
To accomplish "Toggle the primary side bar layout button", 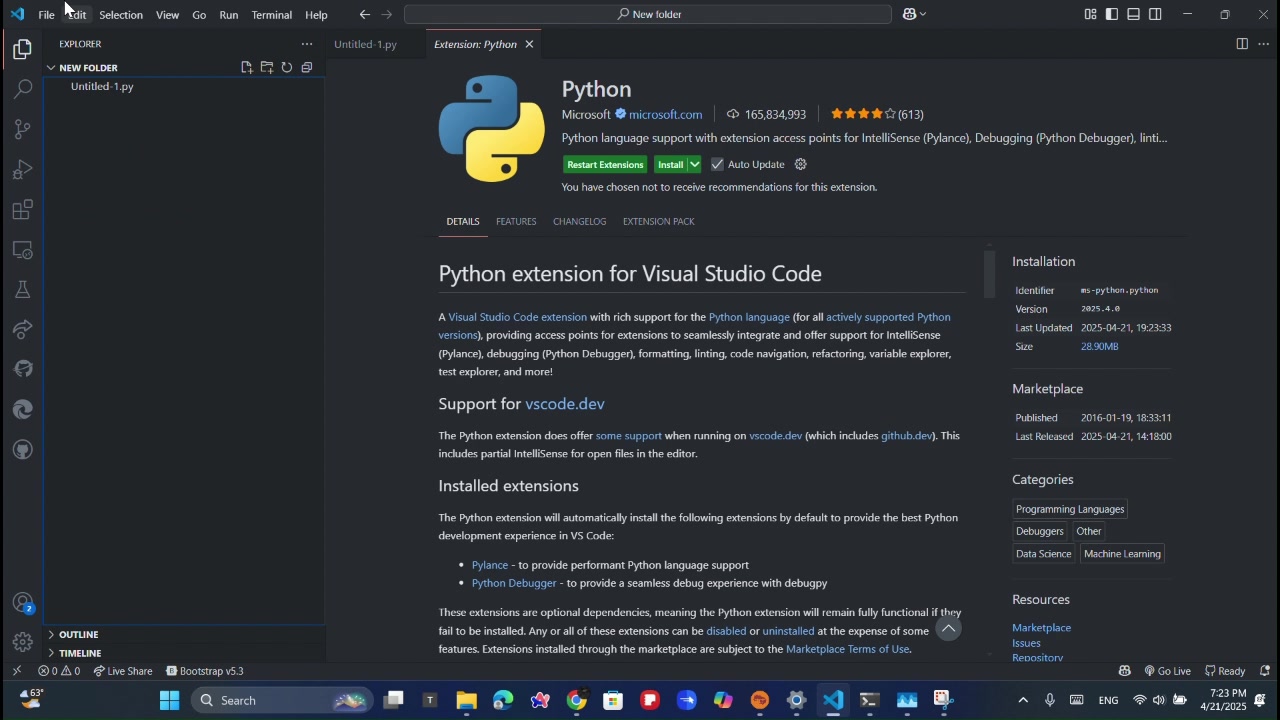I will click(x=1112, y=14).
